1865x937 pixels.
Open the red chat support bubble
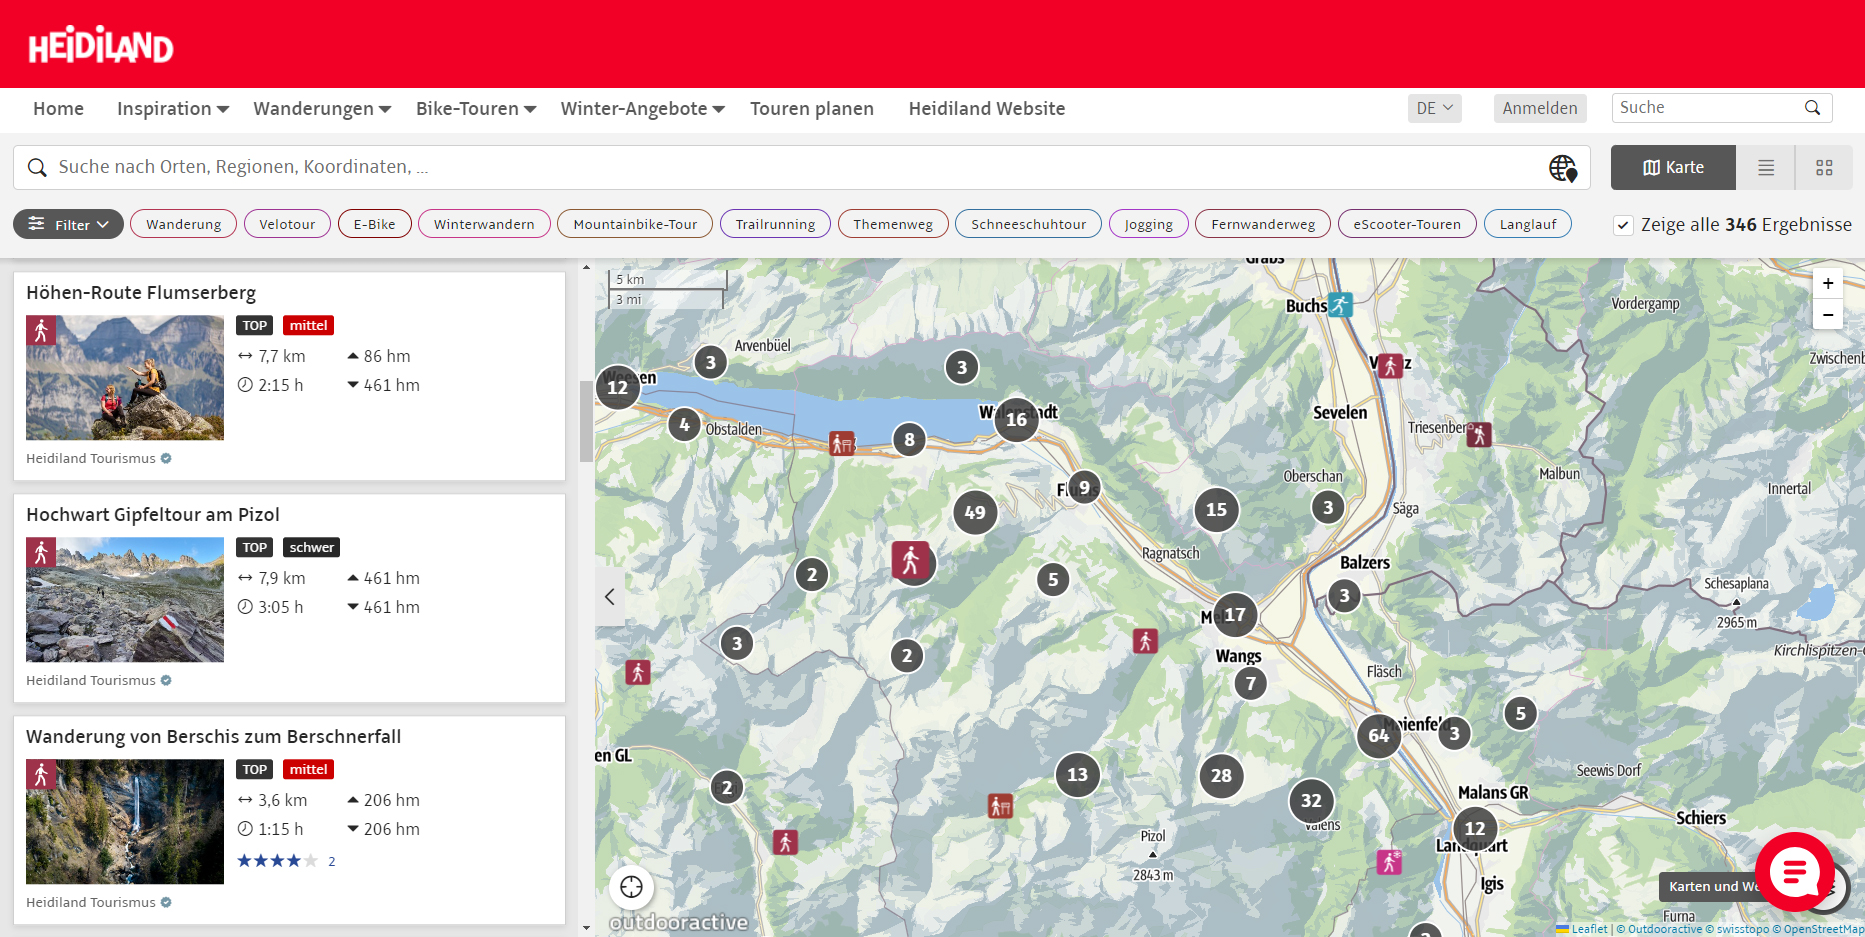[1794, 872]
